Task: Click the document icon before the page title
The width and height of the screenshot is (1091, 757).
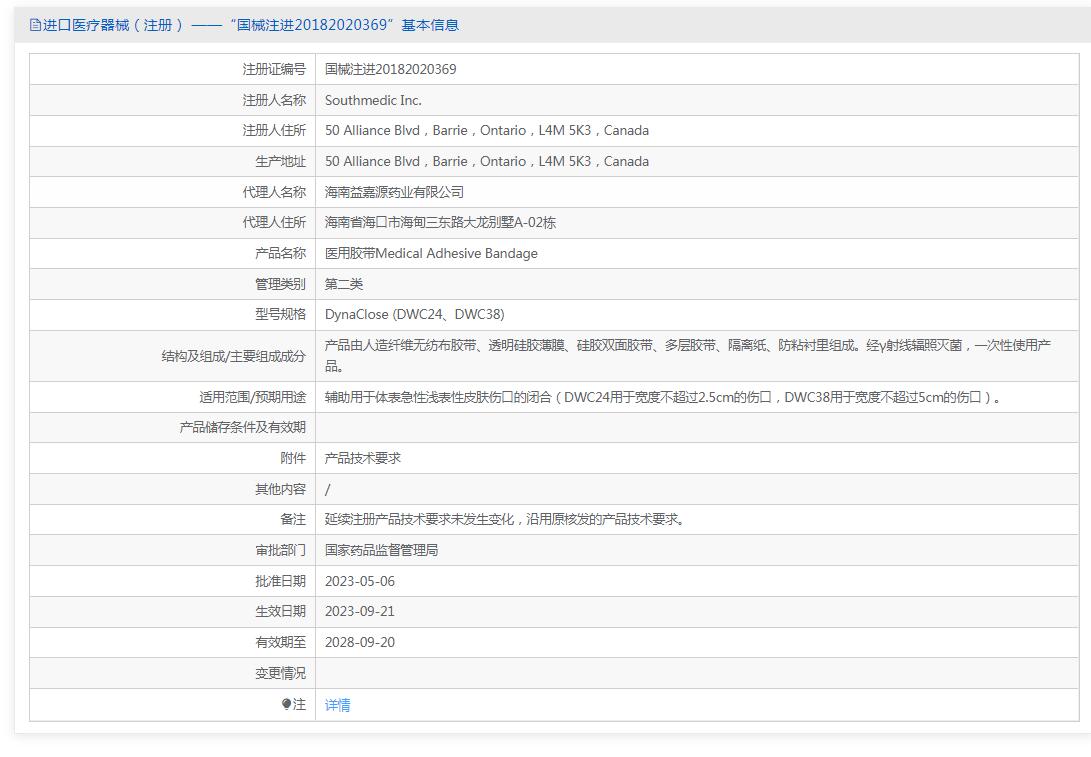Action: tap(35, 25)
